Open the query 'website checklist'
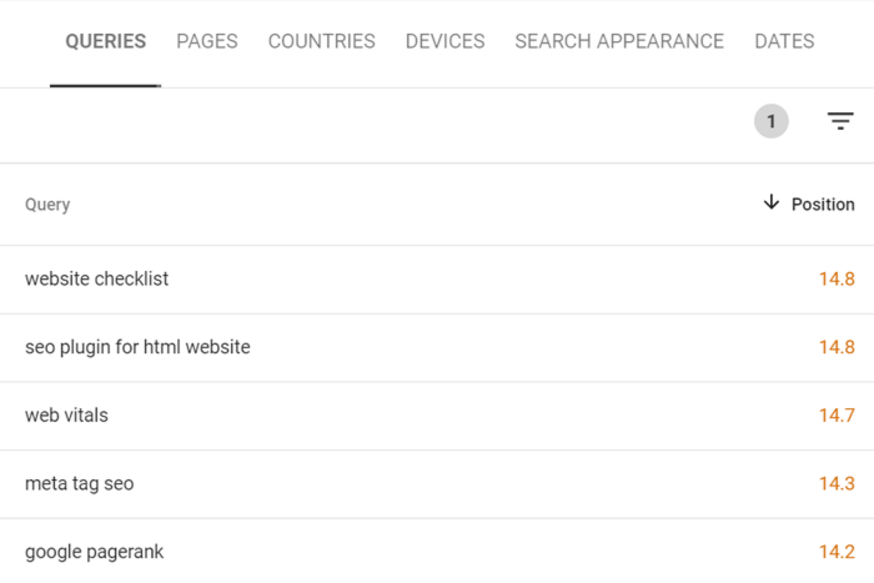874x583 pixels. 97,279
